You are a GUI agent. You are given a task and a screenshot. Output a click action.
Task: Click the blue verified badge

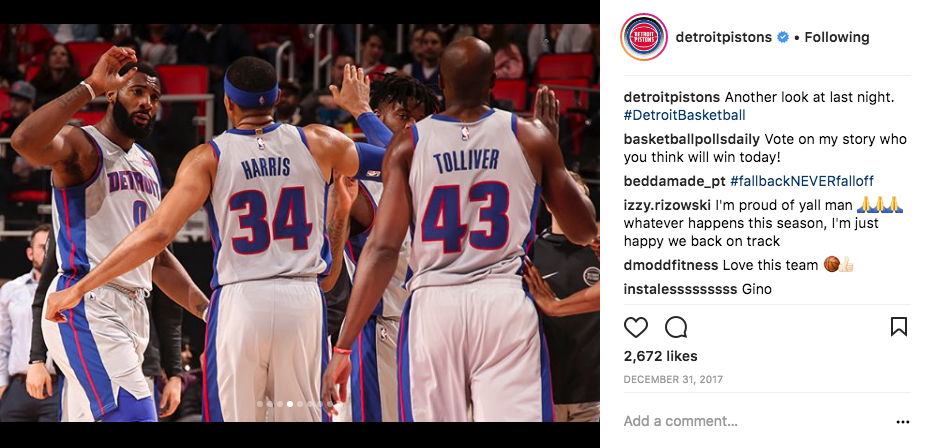click(x=783, y=37)
